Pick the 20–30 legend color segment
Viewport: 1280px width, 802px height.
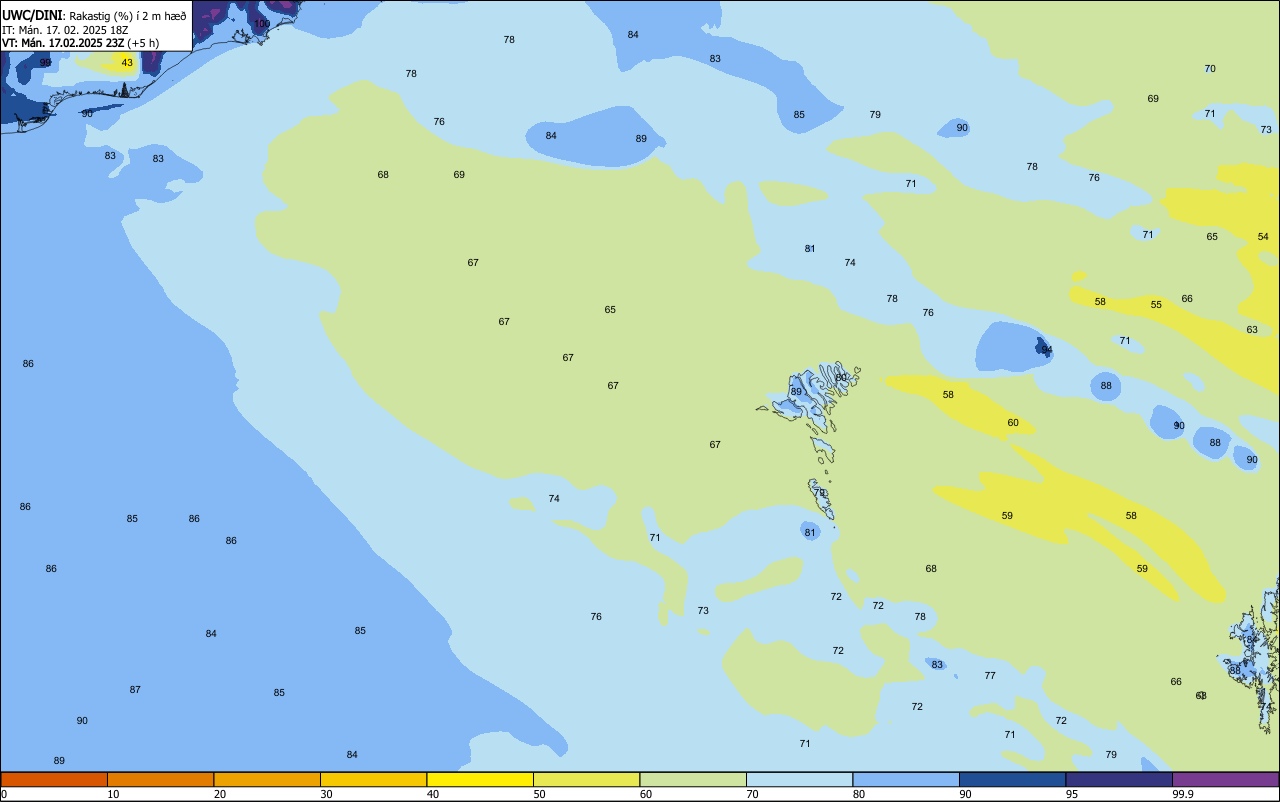267,779
